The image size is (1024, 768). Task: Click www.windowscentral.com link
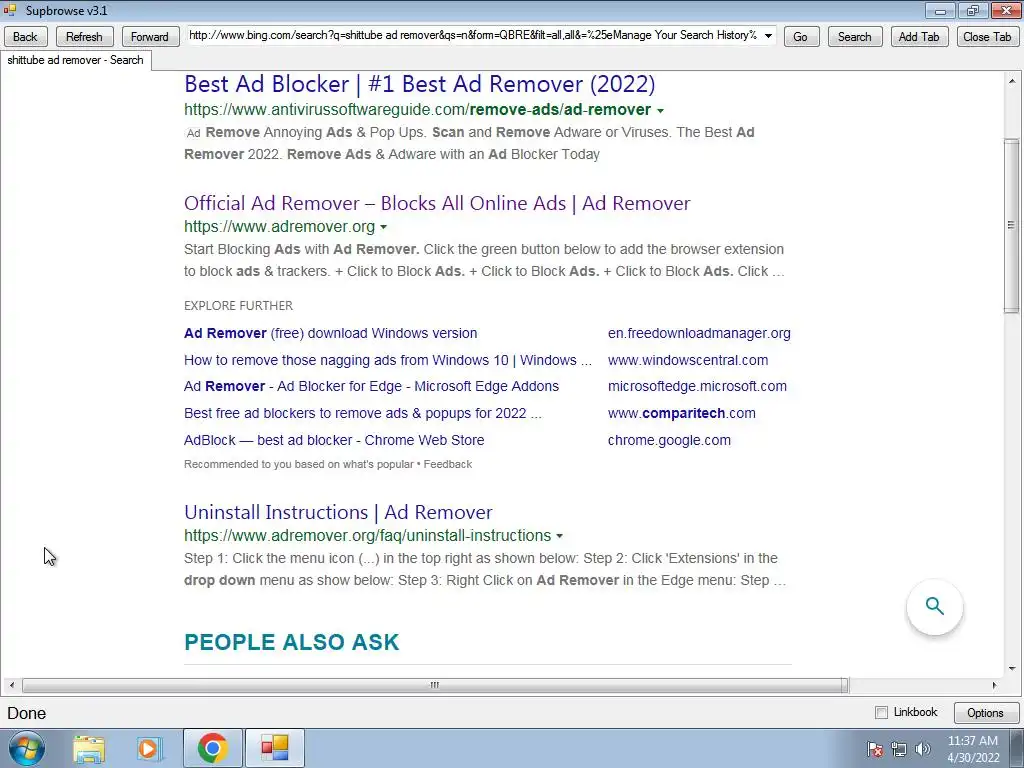[x=688, y=360]
